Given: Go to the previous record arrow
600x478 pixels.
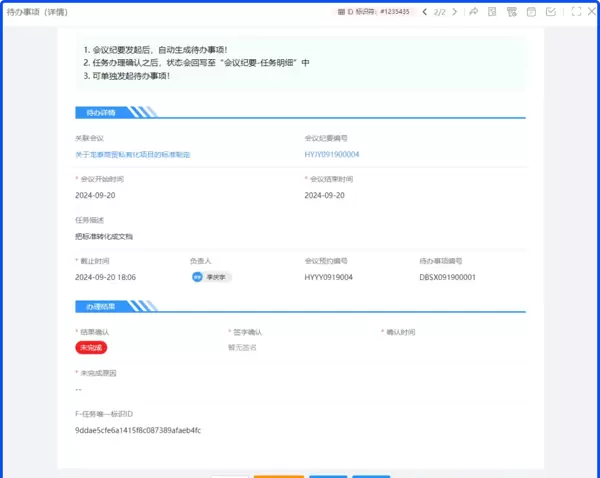Looking at the screenshot, I should 424,12.
